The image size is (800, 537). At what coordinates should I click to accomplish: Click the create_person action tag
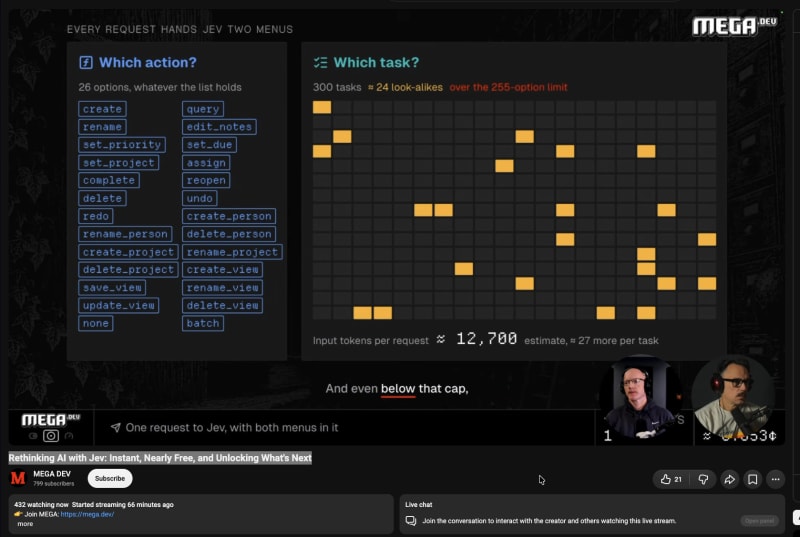click(229, 216)
